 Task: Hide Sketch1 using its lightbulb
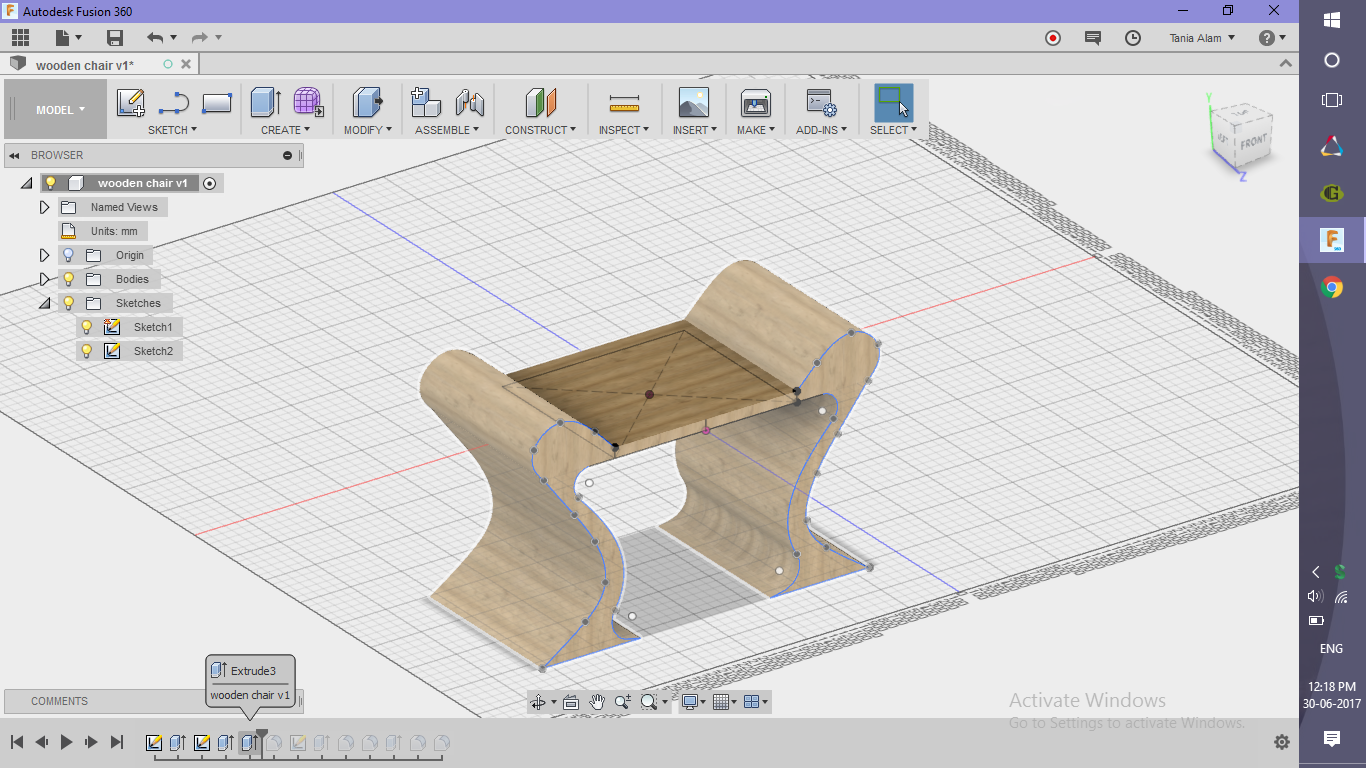coord(87,327)
